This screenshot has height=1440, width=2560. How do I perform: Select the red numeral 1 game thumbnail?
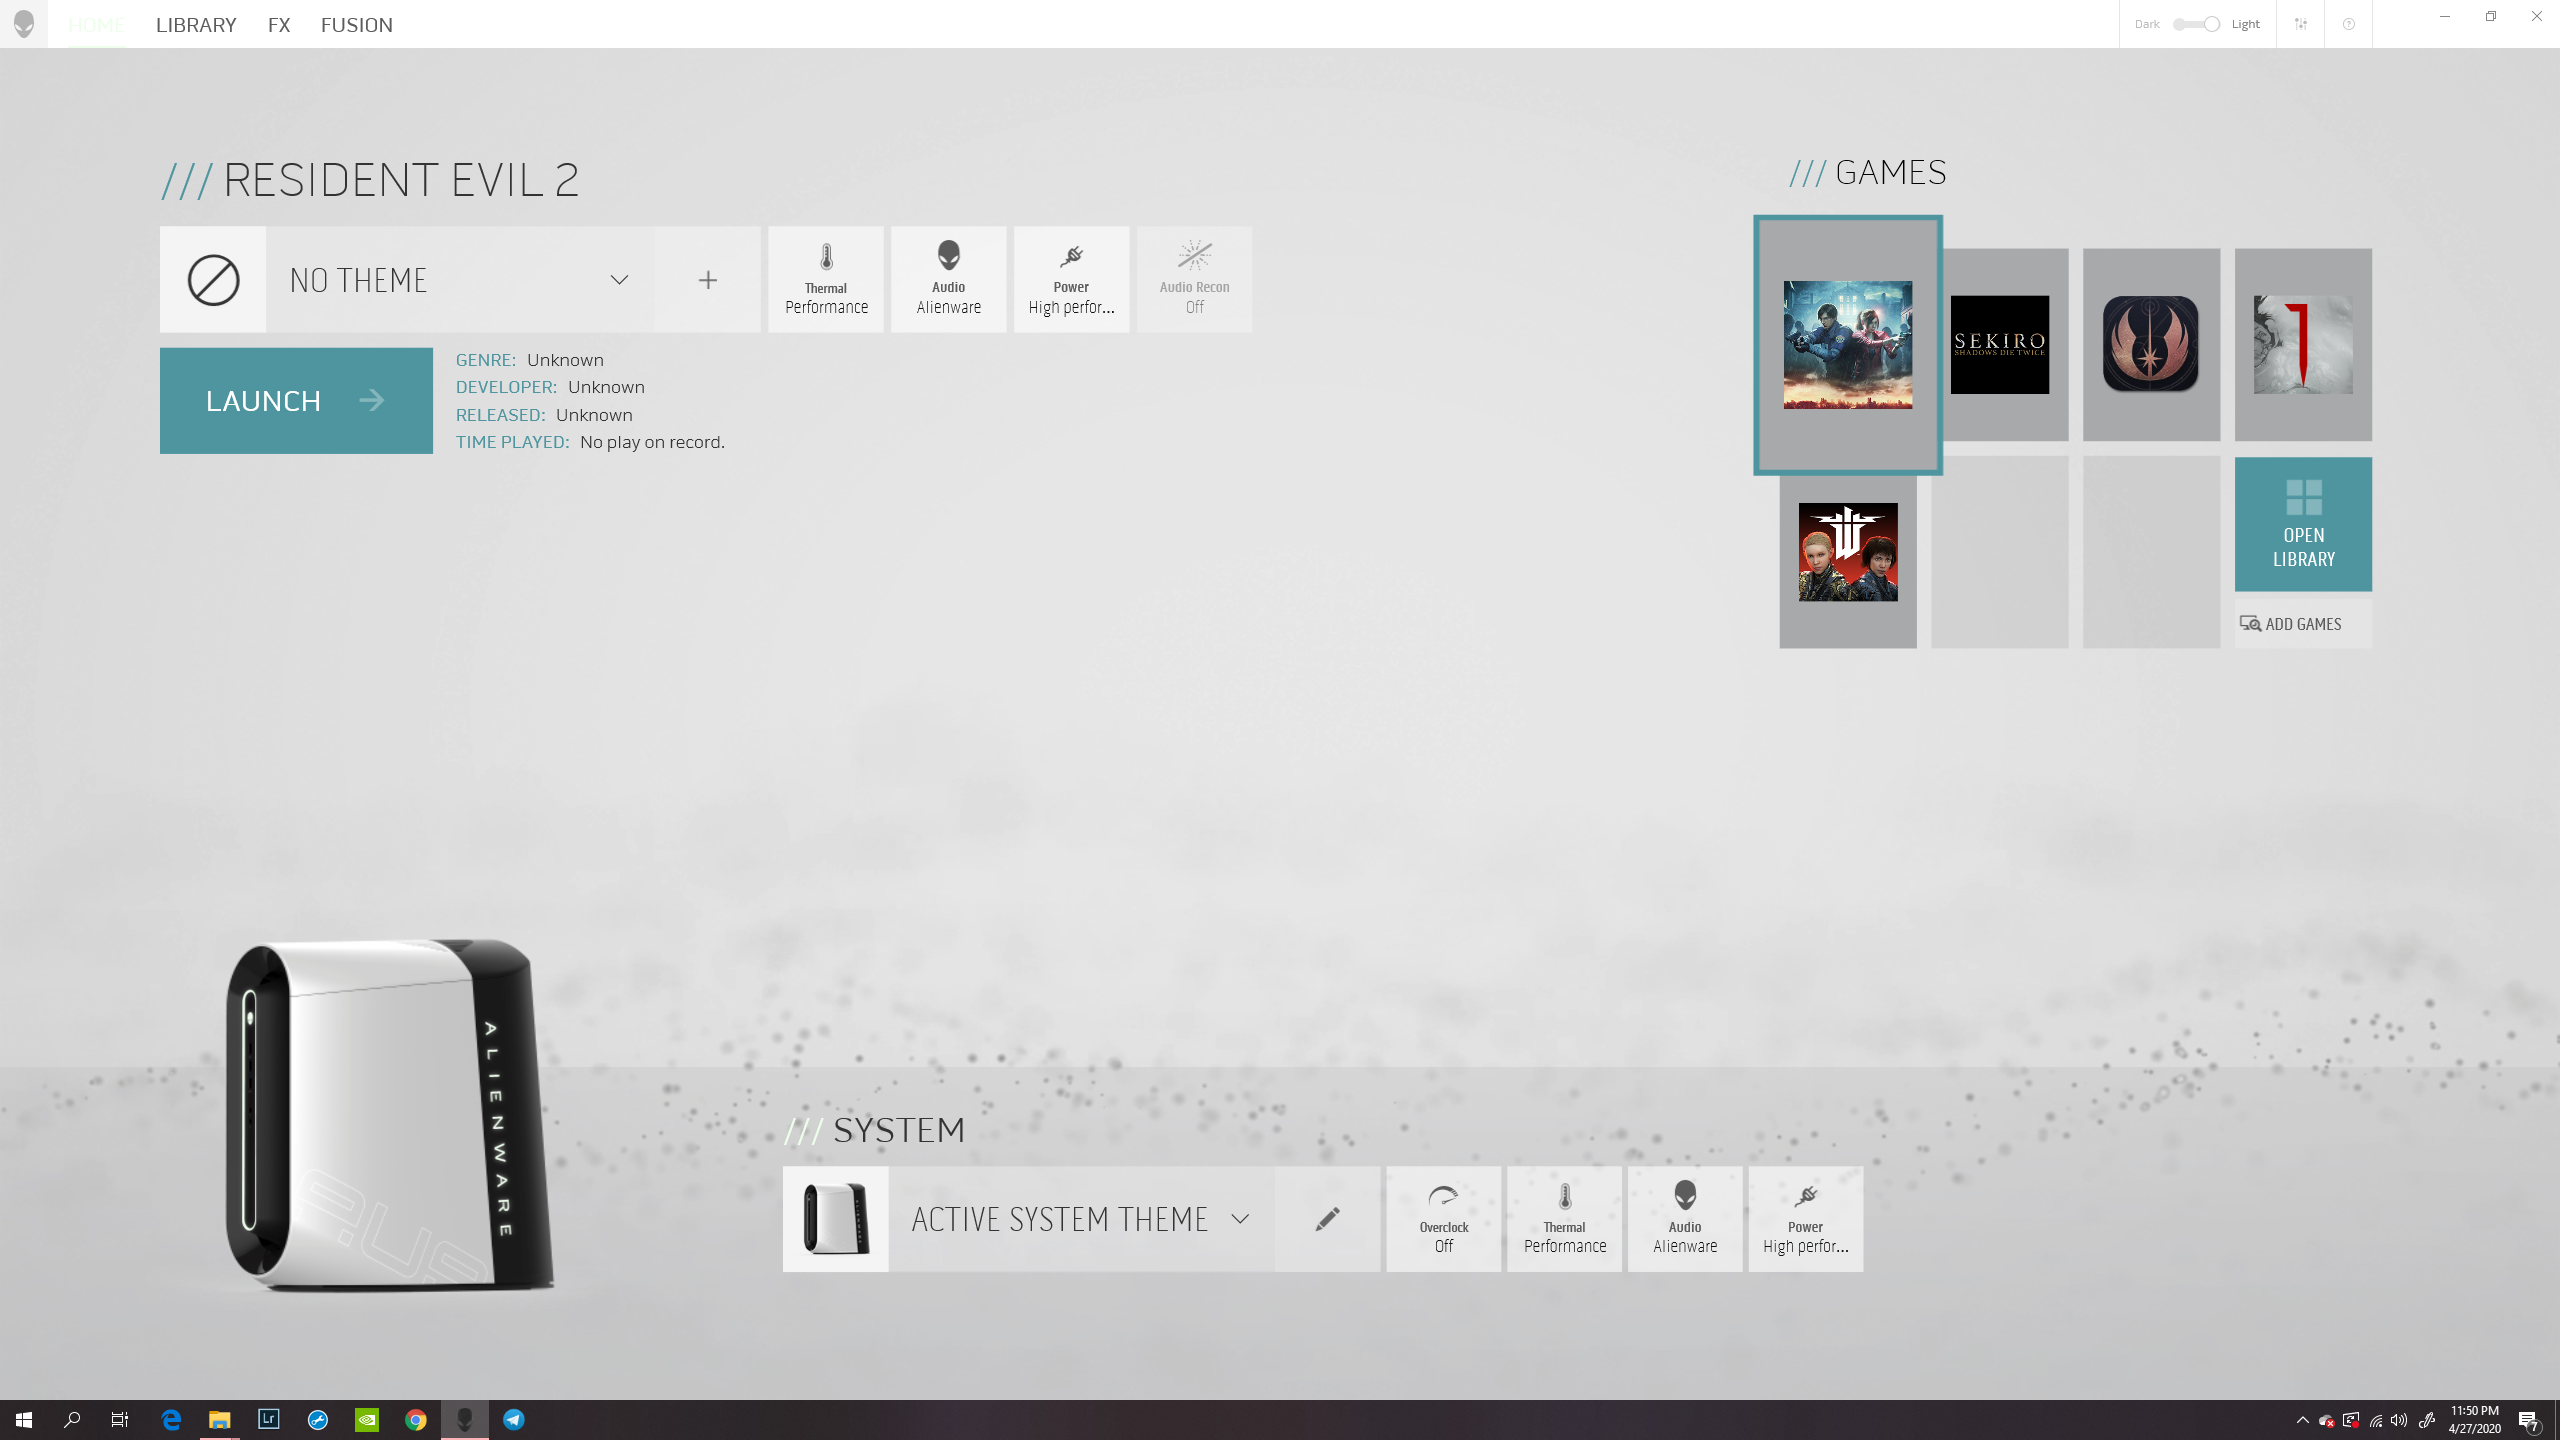[2303, 345]
